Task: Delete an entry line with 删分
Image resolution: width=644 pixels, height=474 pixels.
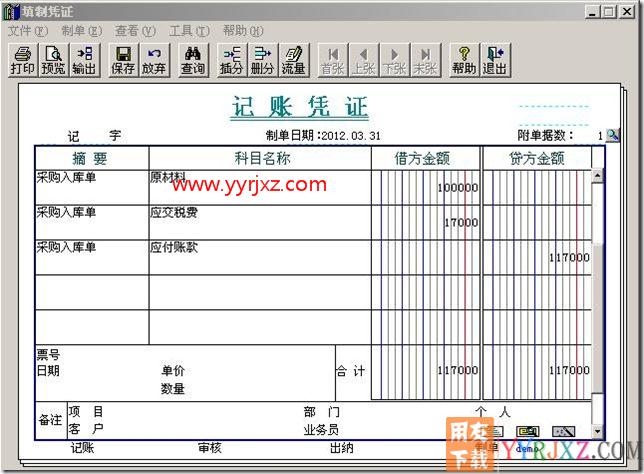Action: [x=262, y=60]
